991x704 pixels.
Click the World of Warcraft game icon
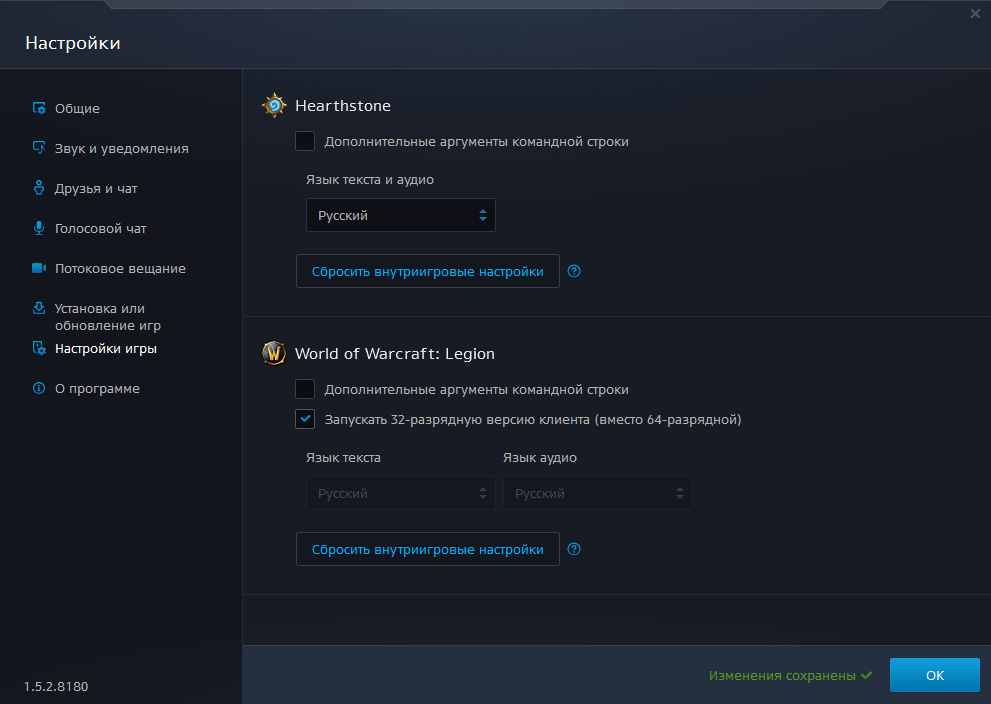point(274,353)
